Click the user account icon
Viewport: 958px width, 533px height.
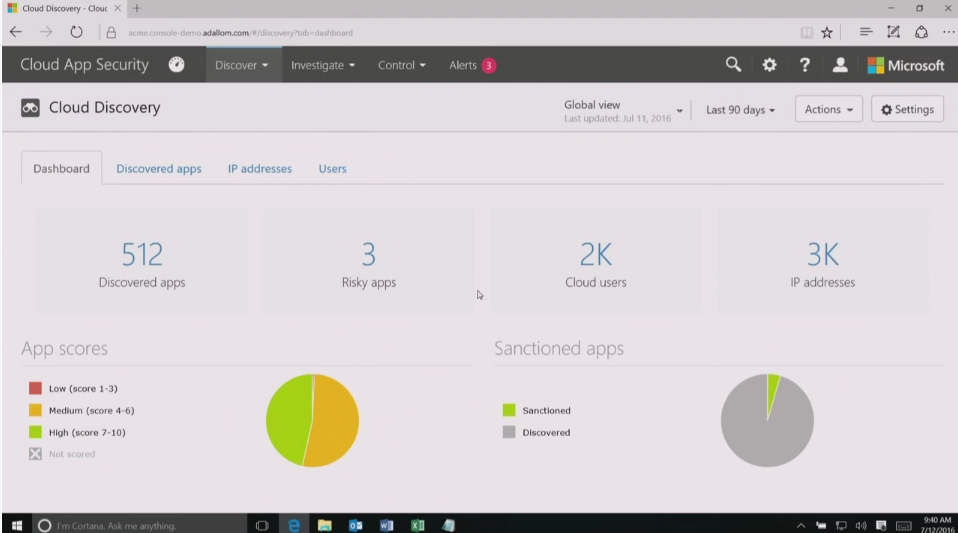pos(840,65)
